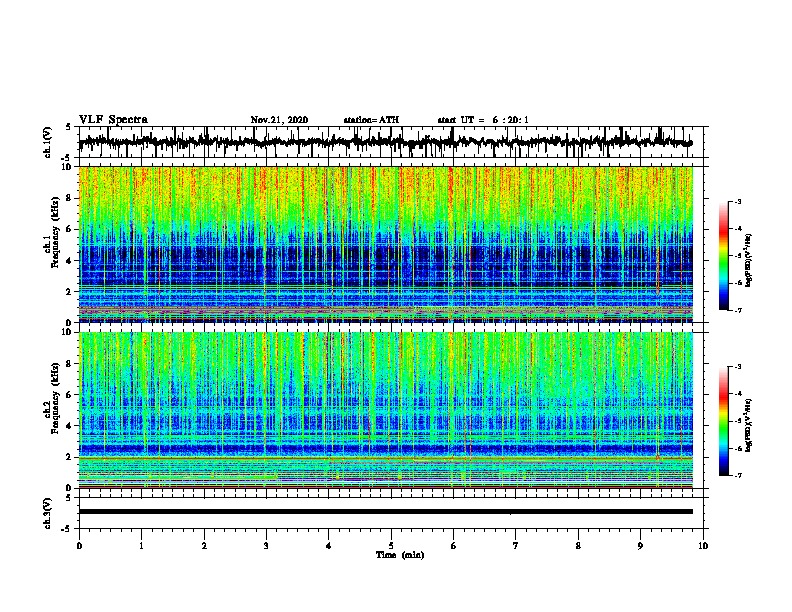The height and width of the screenshot is (612, 792).
Task: Click the "Time (min)" axis label
Action: click(x=400, y=555)
